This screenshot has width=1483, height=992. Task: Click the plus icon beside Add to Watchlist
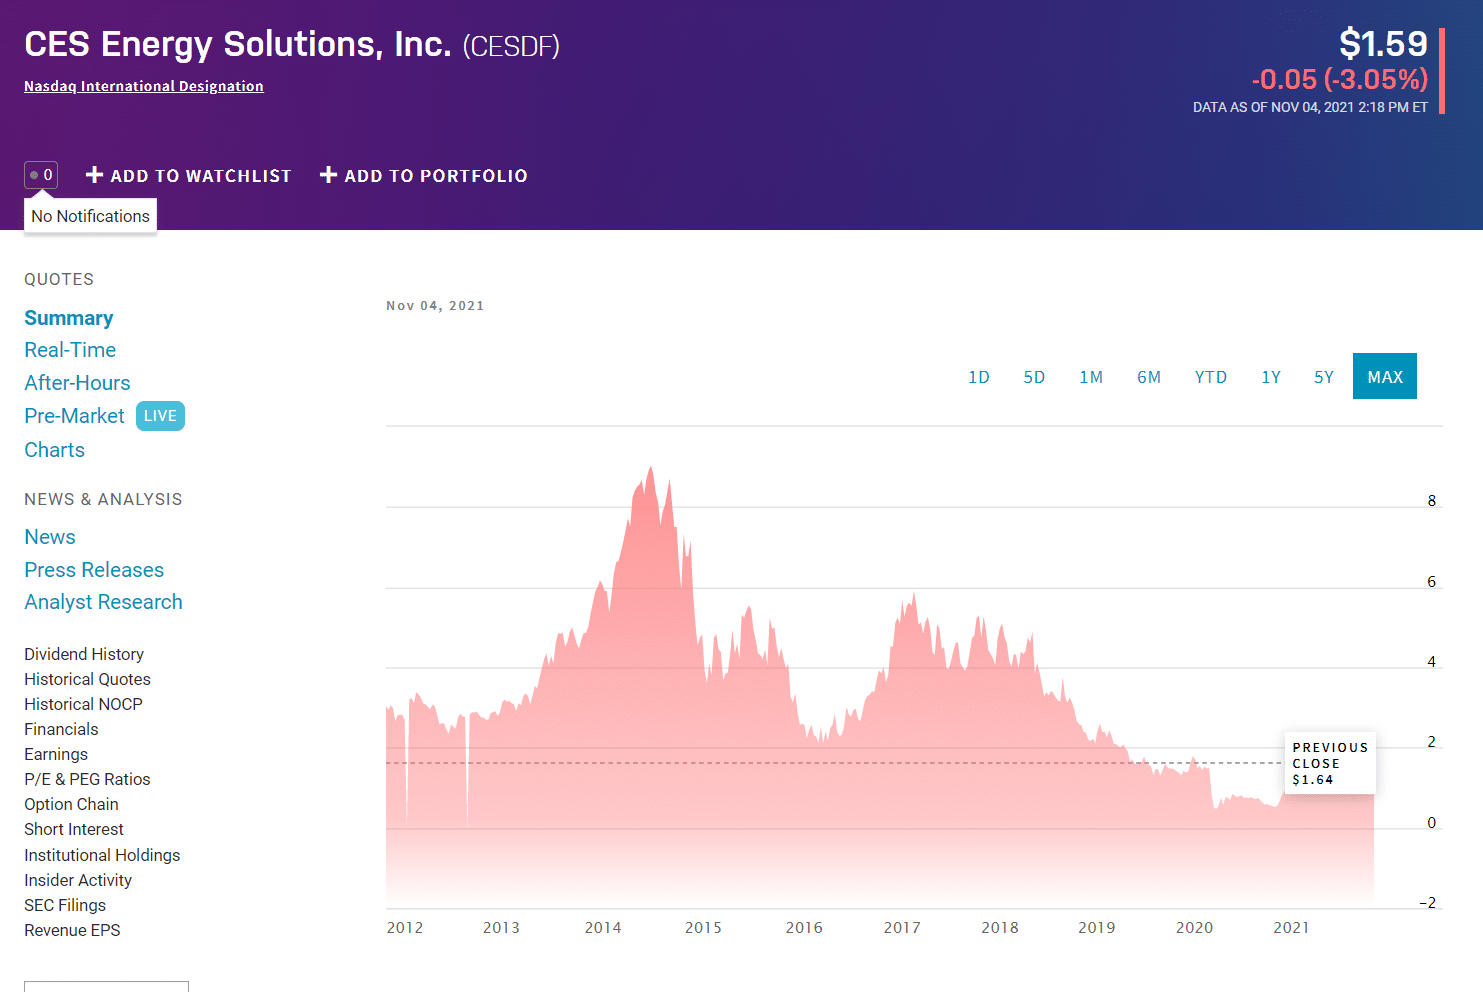point(95,175)
